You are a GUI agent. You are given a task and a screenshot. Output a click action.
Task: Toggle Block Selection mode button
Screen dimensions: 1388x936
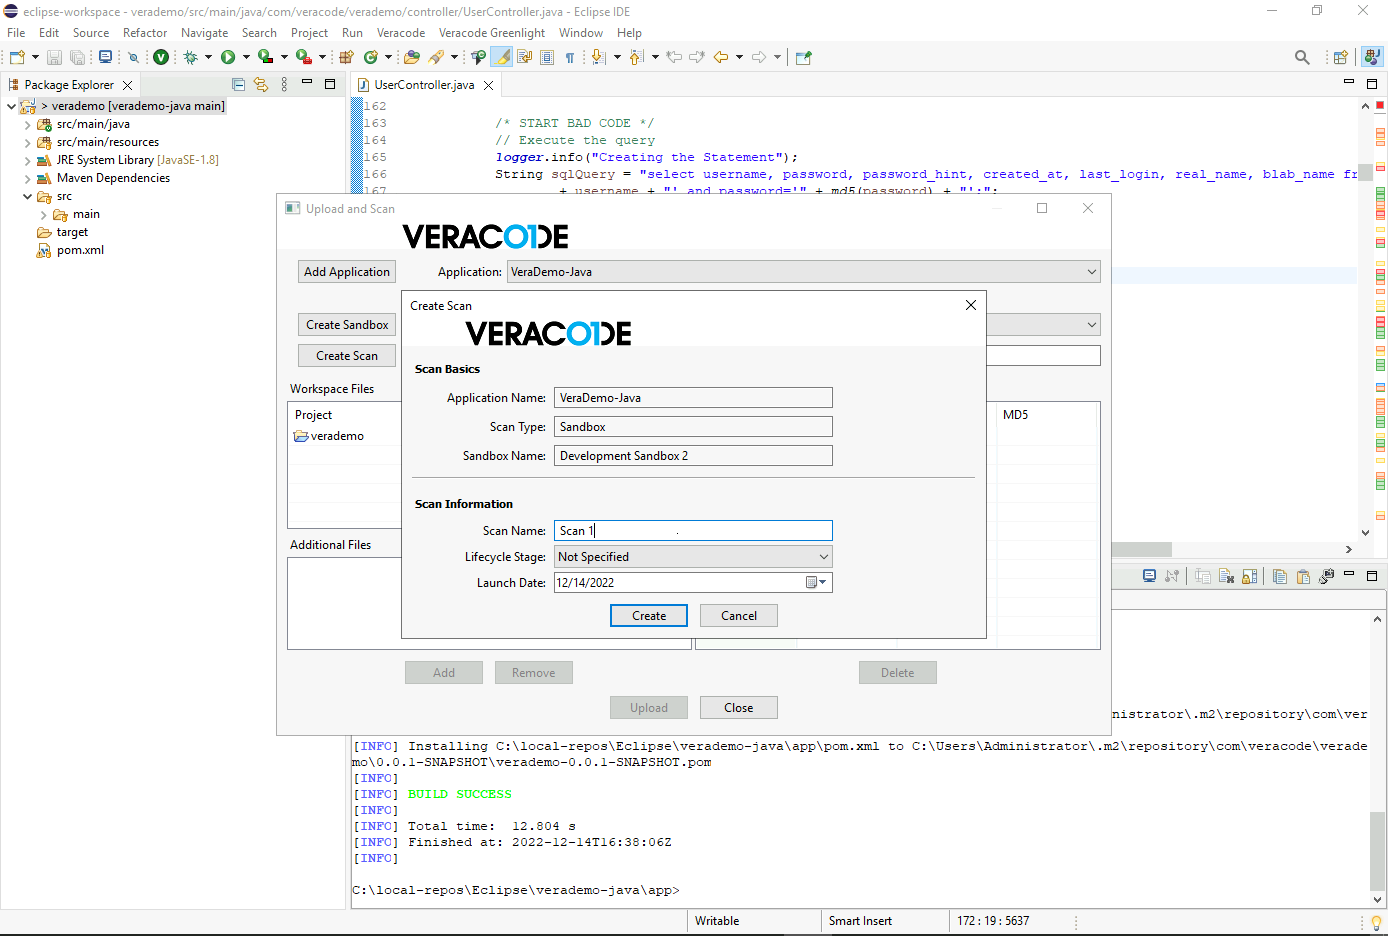tap(547, 57)
